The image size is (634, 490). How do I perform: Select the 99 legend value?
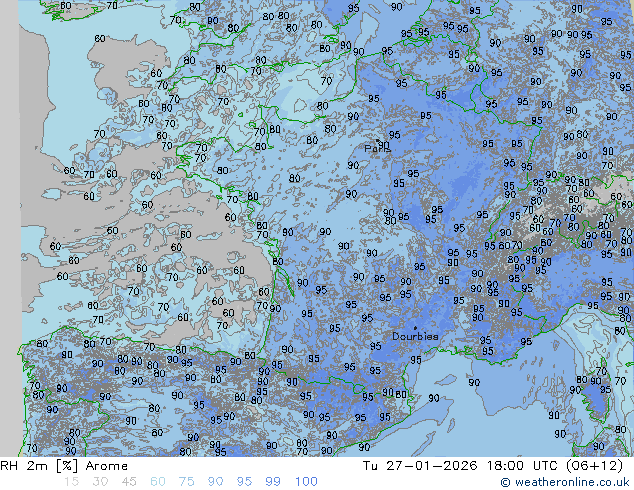point(274,481)
